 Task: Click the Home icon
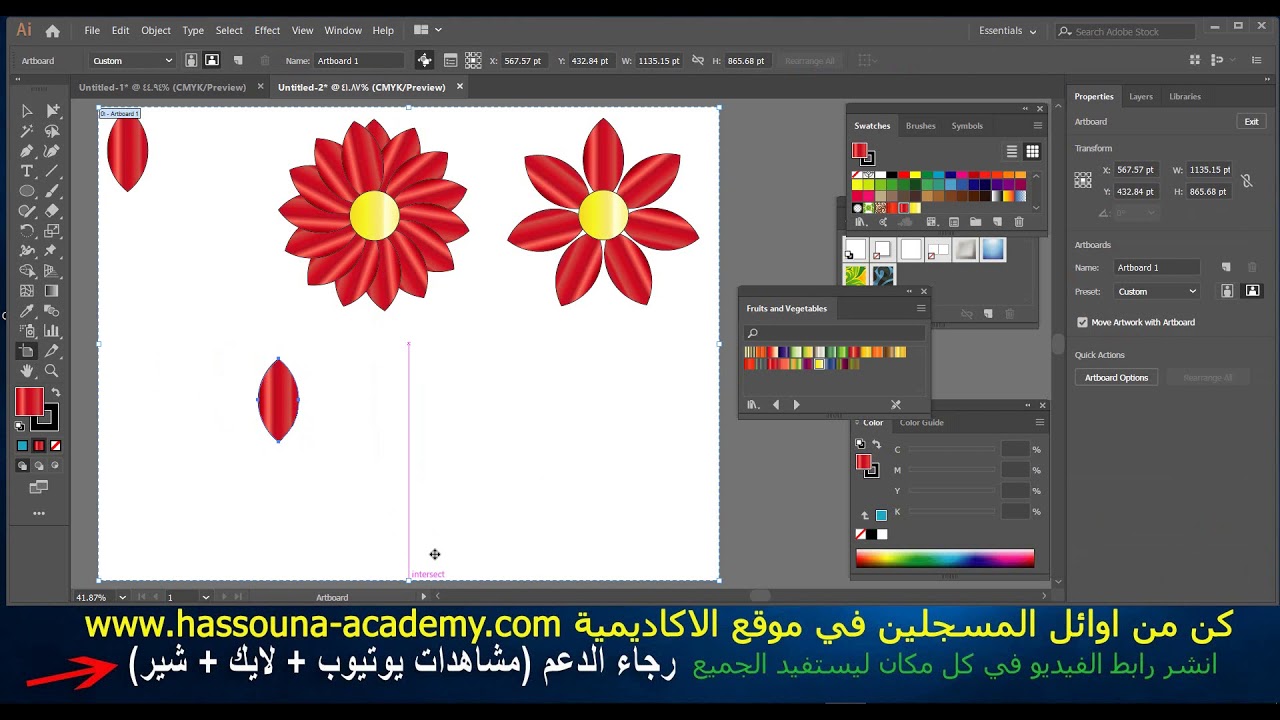(x=52, y=31)
